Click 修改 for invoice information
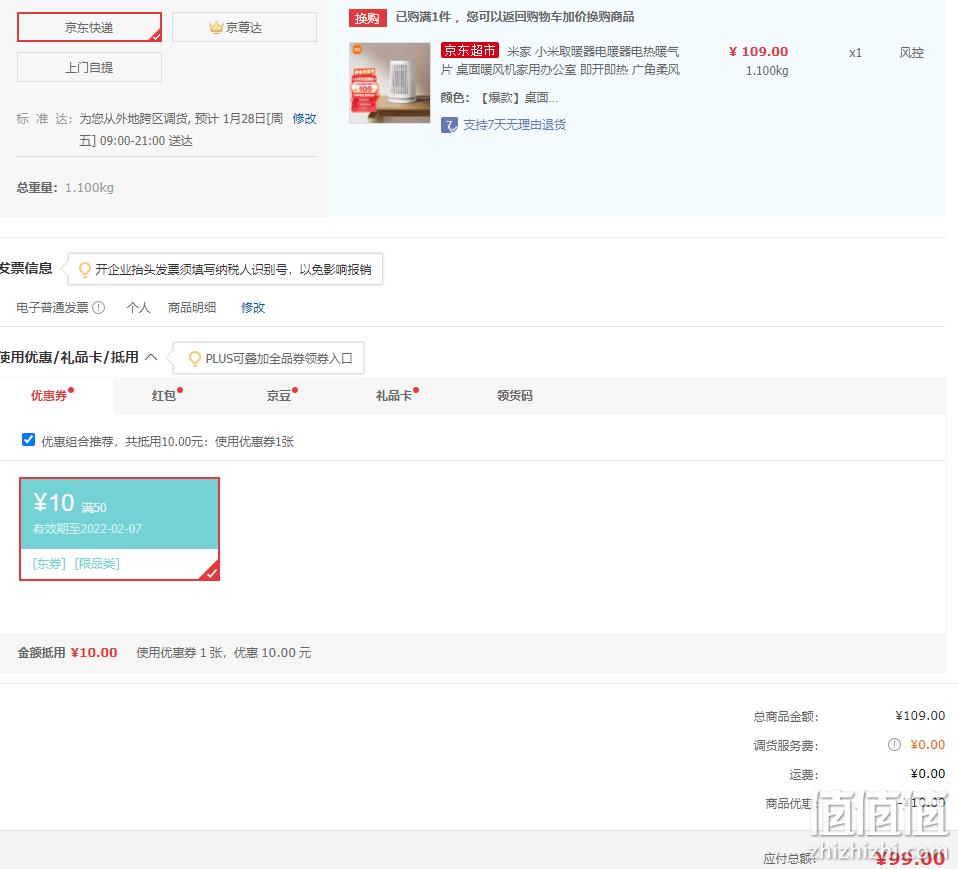 (x=253, y=307)
